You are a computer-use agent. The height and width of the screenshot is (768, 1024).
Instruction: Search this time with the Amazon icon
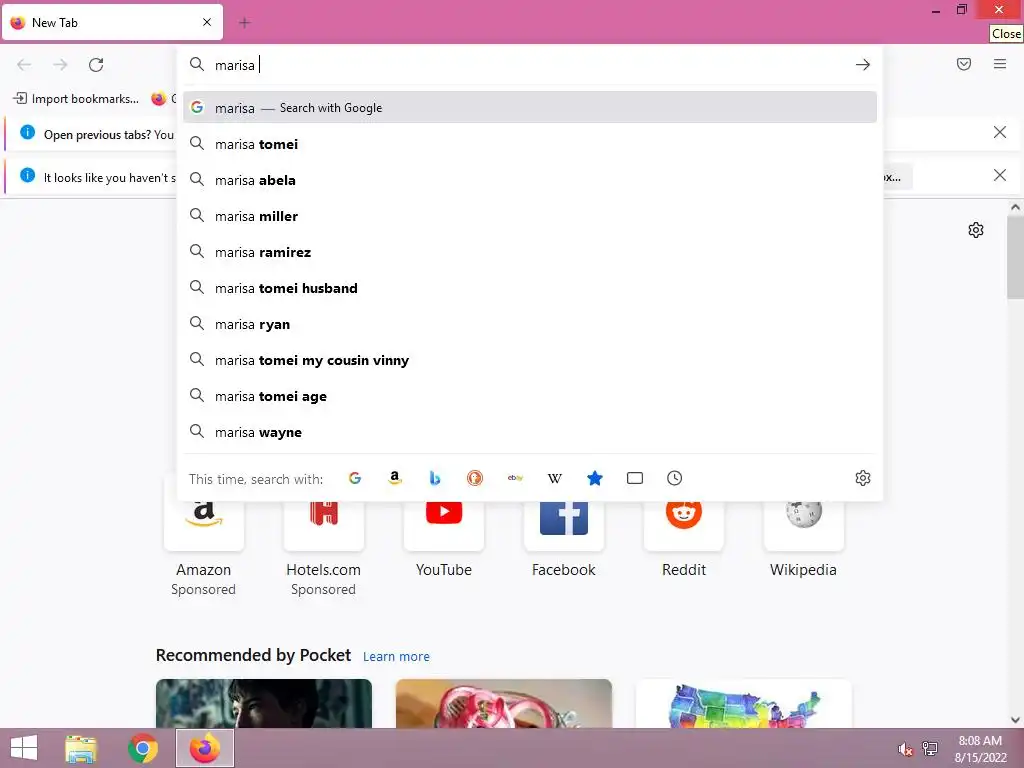[x=394, y=478]
